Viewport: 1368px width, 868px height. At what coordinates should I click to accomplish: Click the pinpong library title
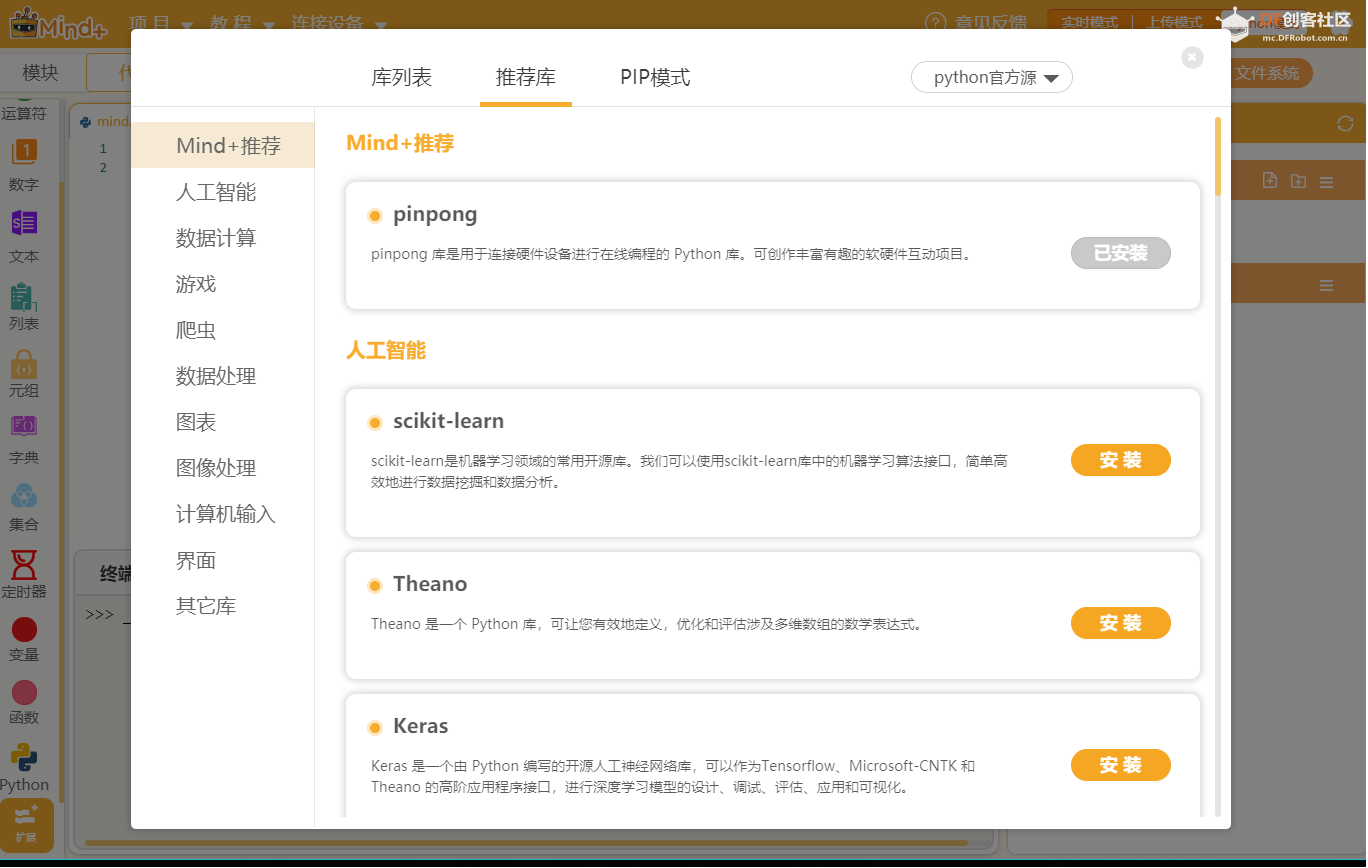click(x=435, y=214)
